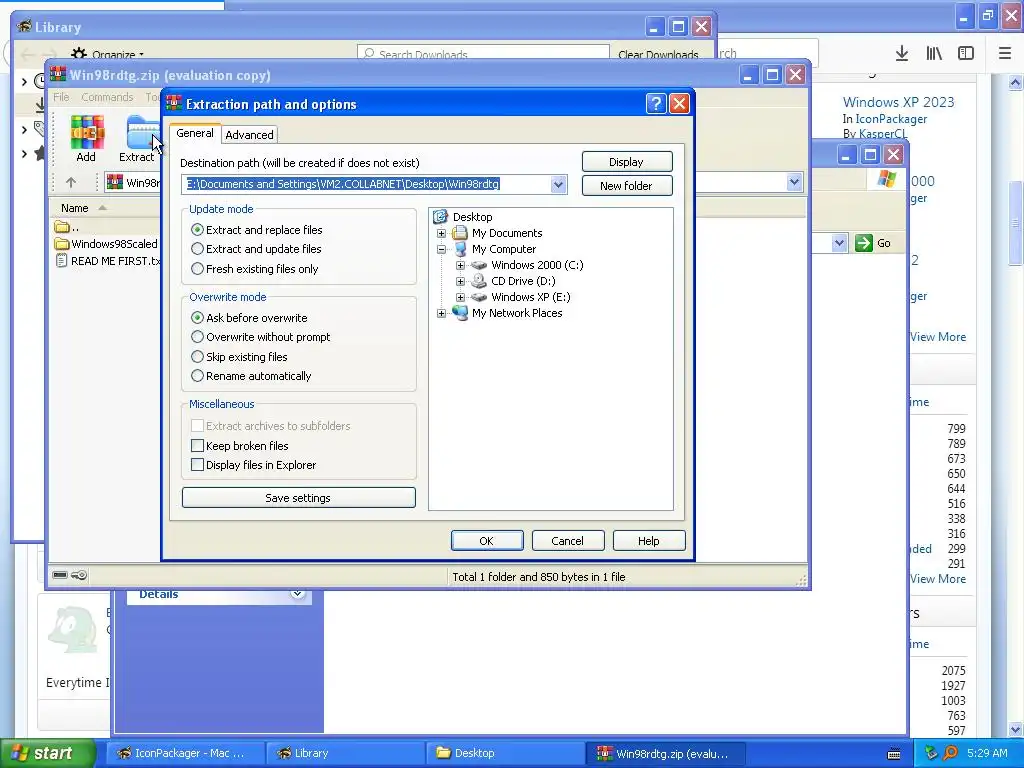Expand CD Drive (D:) node
Image resolution: width=1024 pixels, height=768 pixels.
click(460, 281)
